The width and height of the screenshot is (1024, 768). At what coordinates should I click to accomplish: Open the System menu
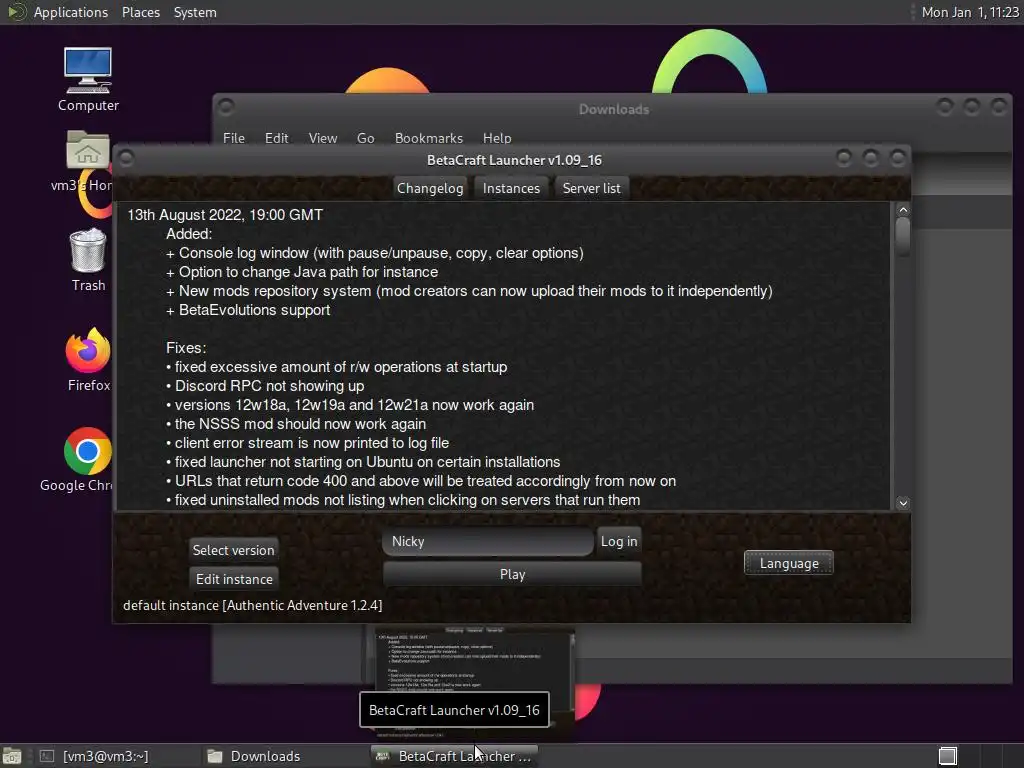(x=195, y=12)
